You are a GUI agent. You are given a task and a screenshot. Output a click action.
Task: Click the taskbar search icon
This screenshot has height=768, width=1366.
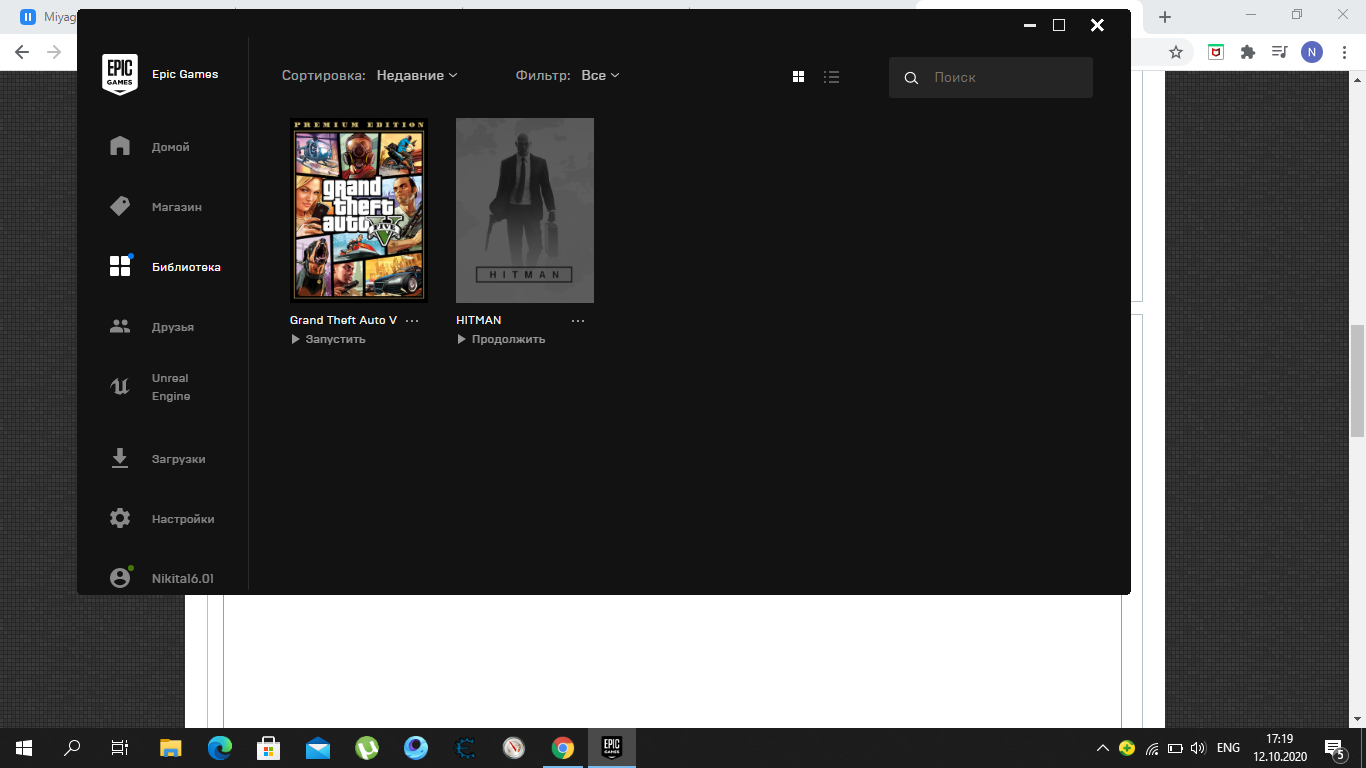[72, 747]
